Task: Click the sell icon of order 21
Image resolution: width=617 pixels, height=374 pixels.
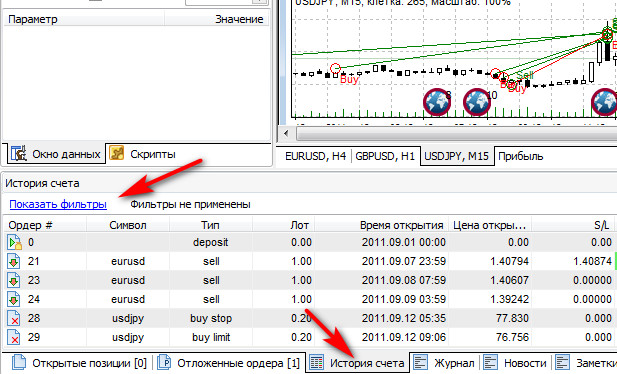Action: pyautogui.click(x=14, y=261)
